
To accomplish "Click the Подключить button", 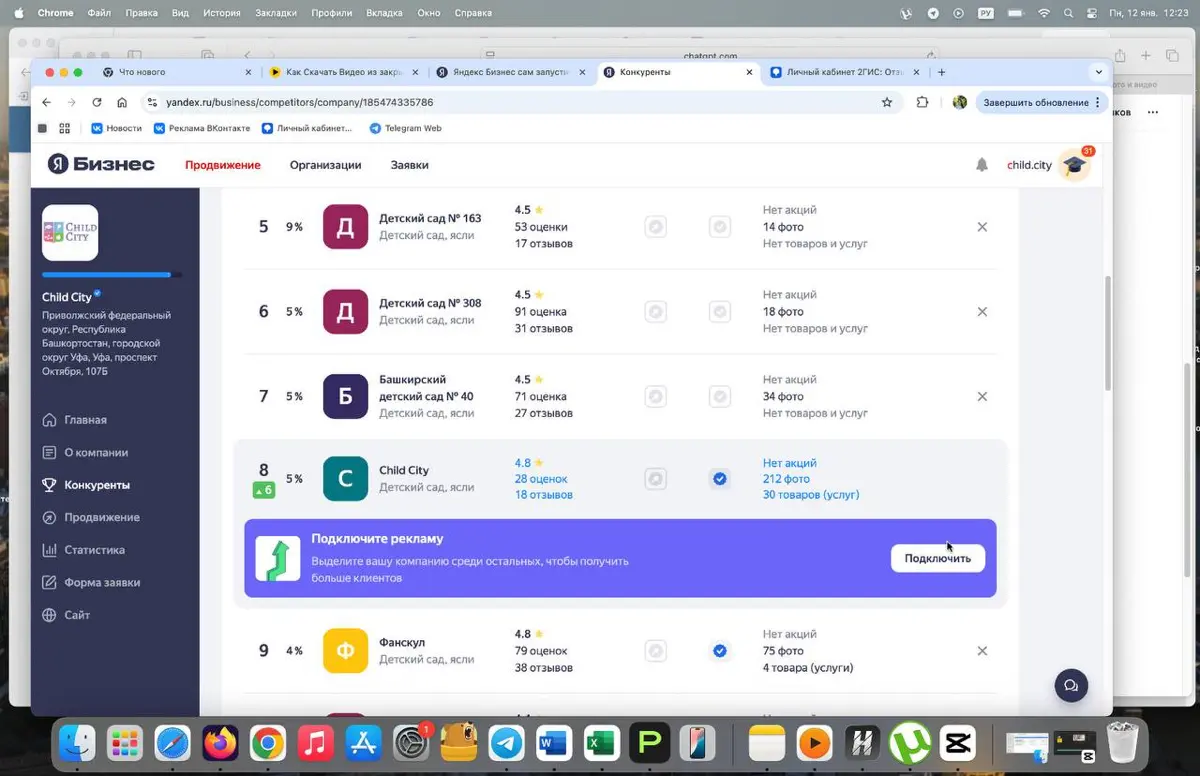I will [937, 558].
